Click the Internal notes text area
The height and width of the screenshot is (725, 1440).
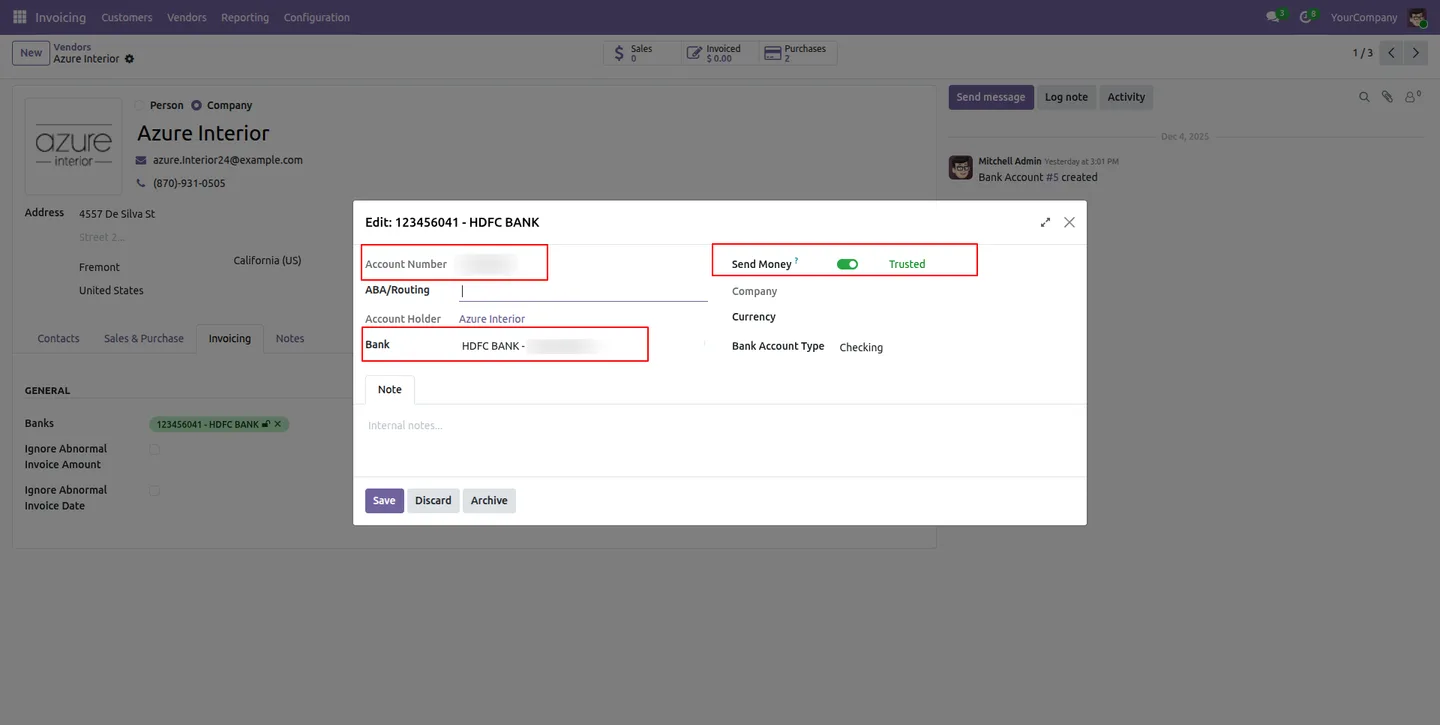(x=720, y=426)
